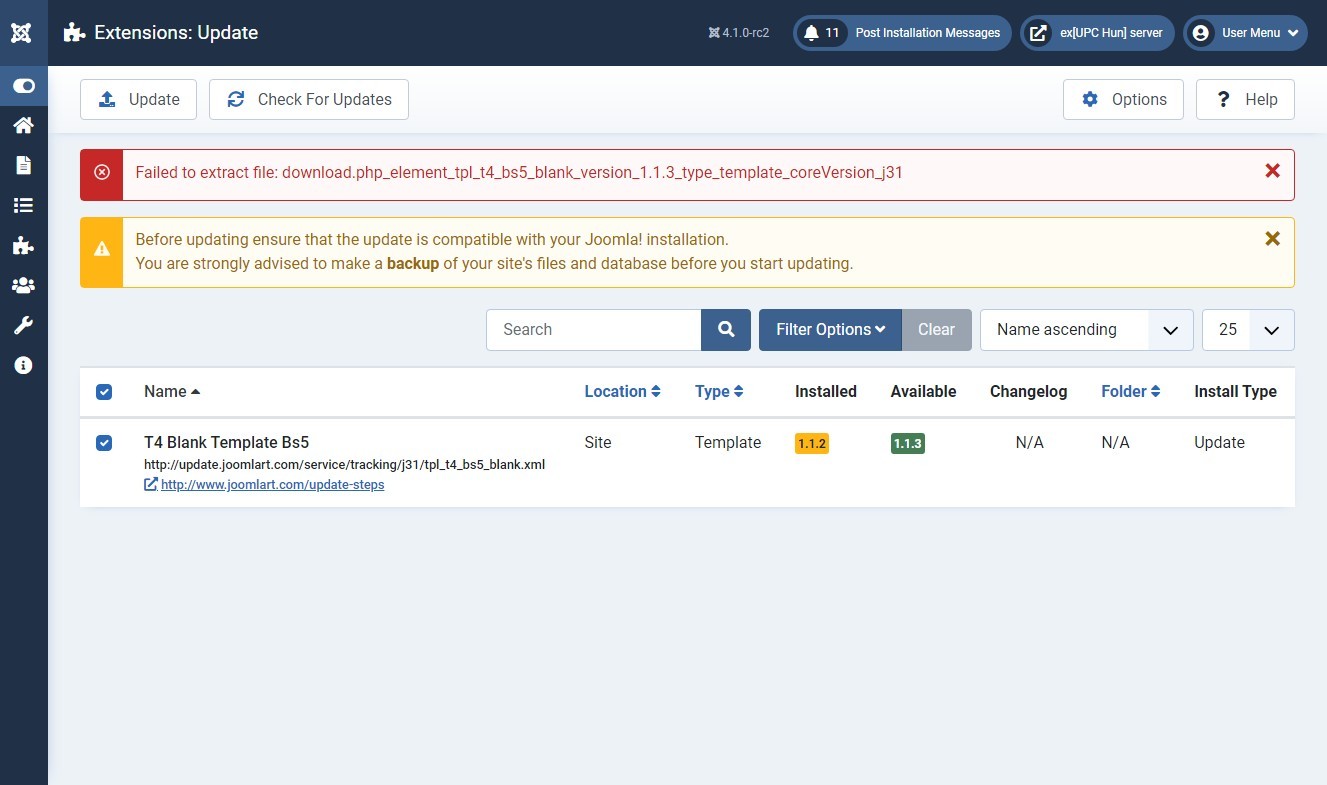This screenshot has height=785, width=1327.
Task: Visit the ex[UPC Hun] server site link
Action: (x=1097, y=33)
